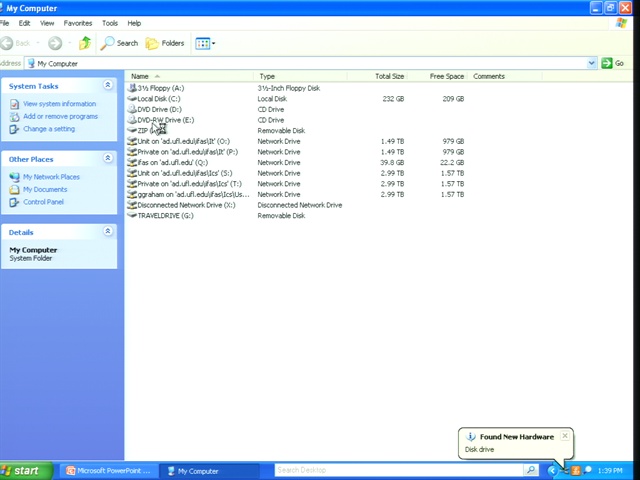Viewport: 640px width, 480px height.
Task: Go up one folder level icon
Action: click(85, 43)
